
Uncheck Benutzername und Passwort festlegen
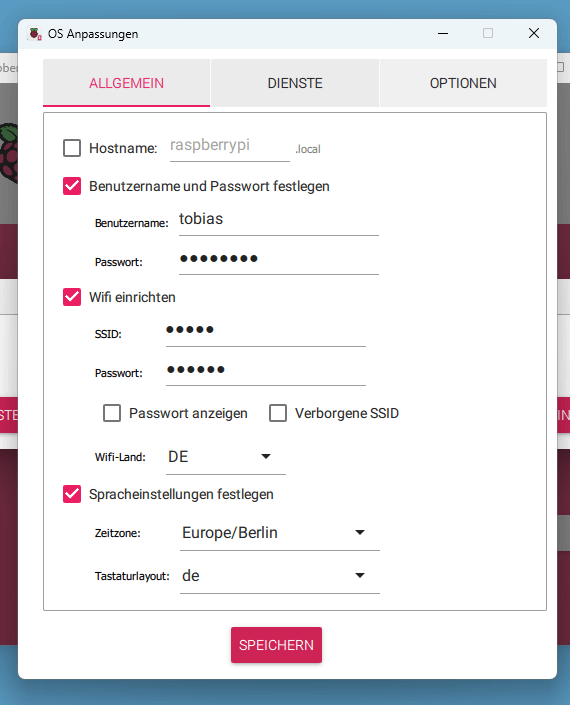coord(72,186)
